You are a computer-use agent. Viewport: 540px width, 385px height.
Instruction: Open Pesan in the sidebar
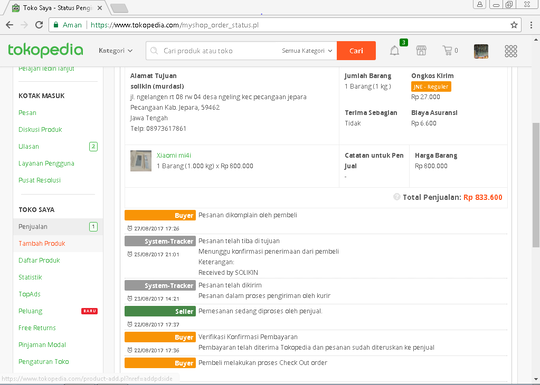27,113
